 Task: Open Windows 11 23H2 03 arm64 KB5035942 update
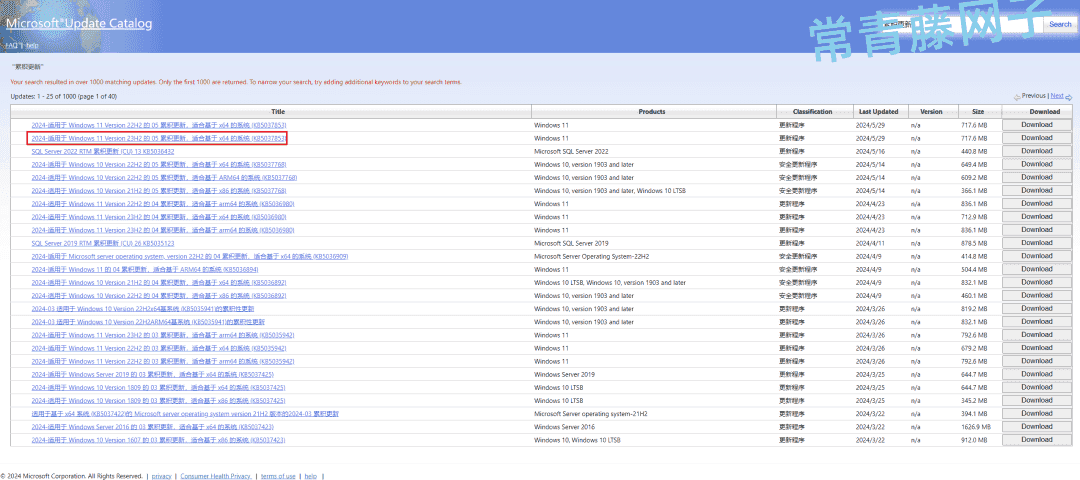(163, 335)
